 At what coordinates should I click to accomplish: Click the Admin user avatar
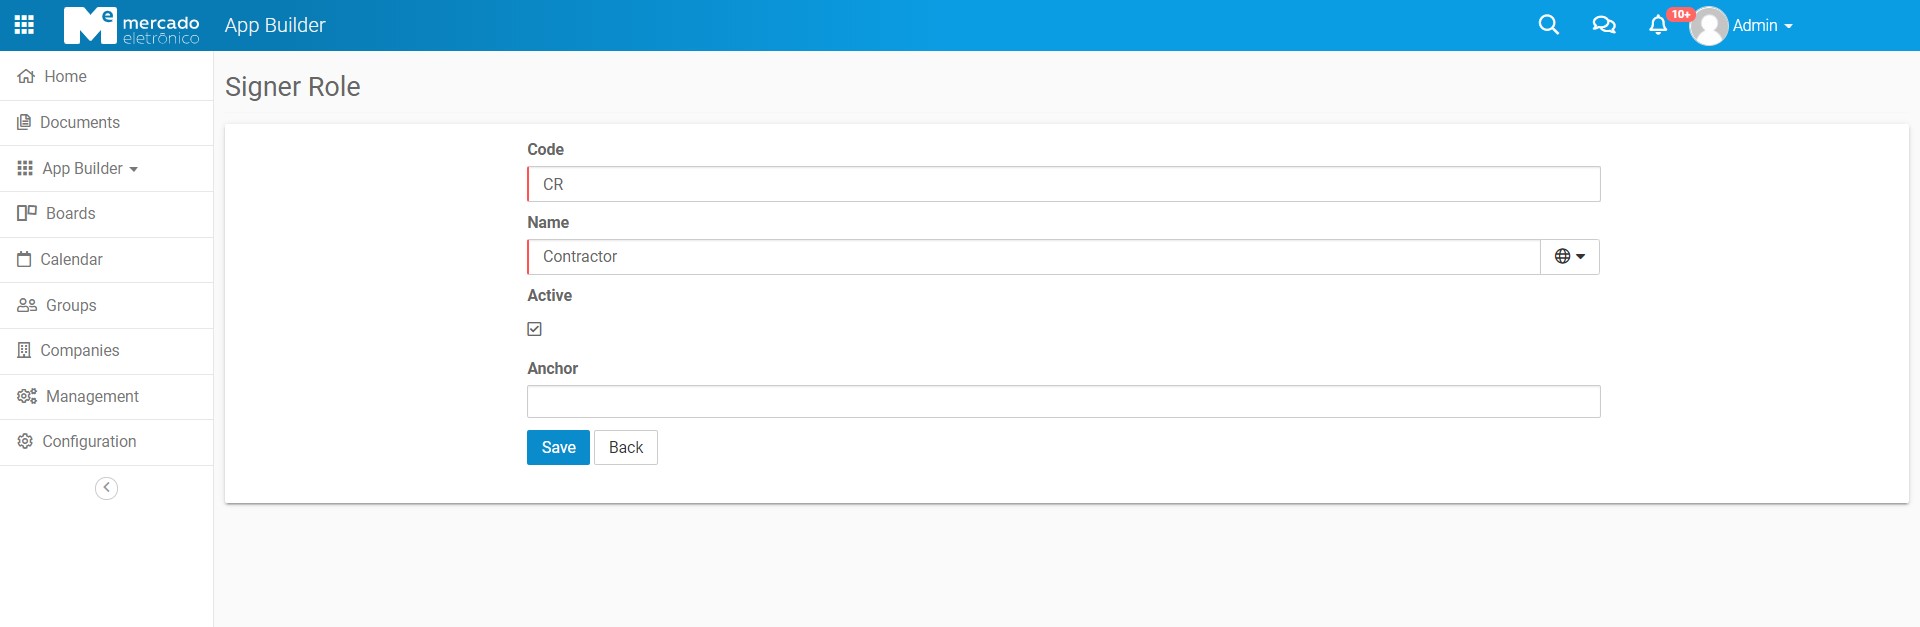(1708, 26)
